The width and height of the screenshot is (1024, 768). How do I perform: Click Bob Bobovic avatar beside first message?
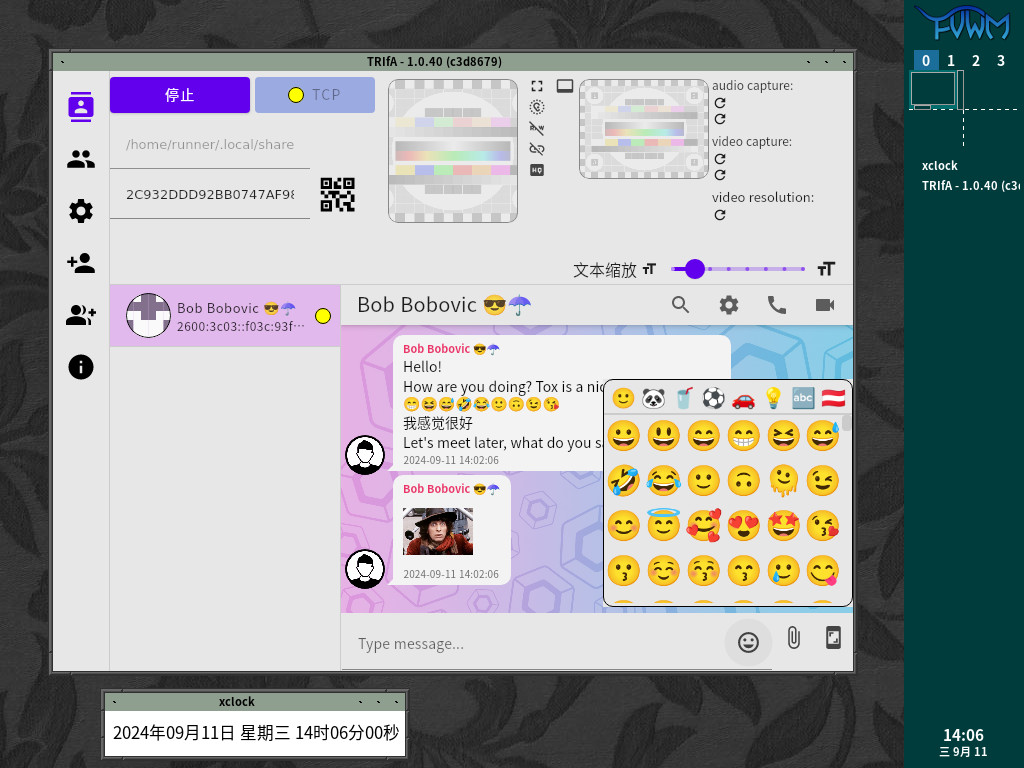[365, 455]
